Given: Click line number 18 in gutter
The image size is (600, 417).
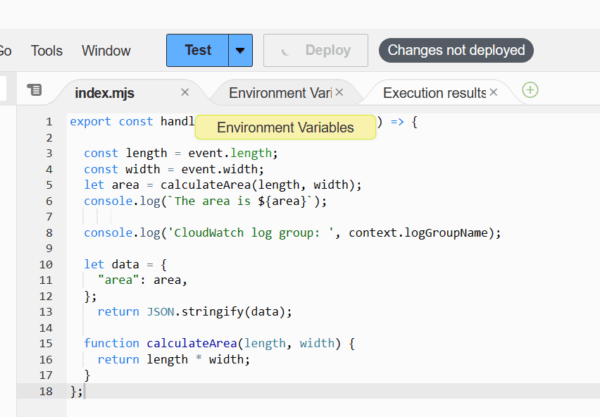Looking at the screenshot, I should point(46,391).
